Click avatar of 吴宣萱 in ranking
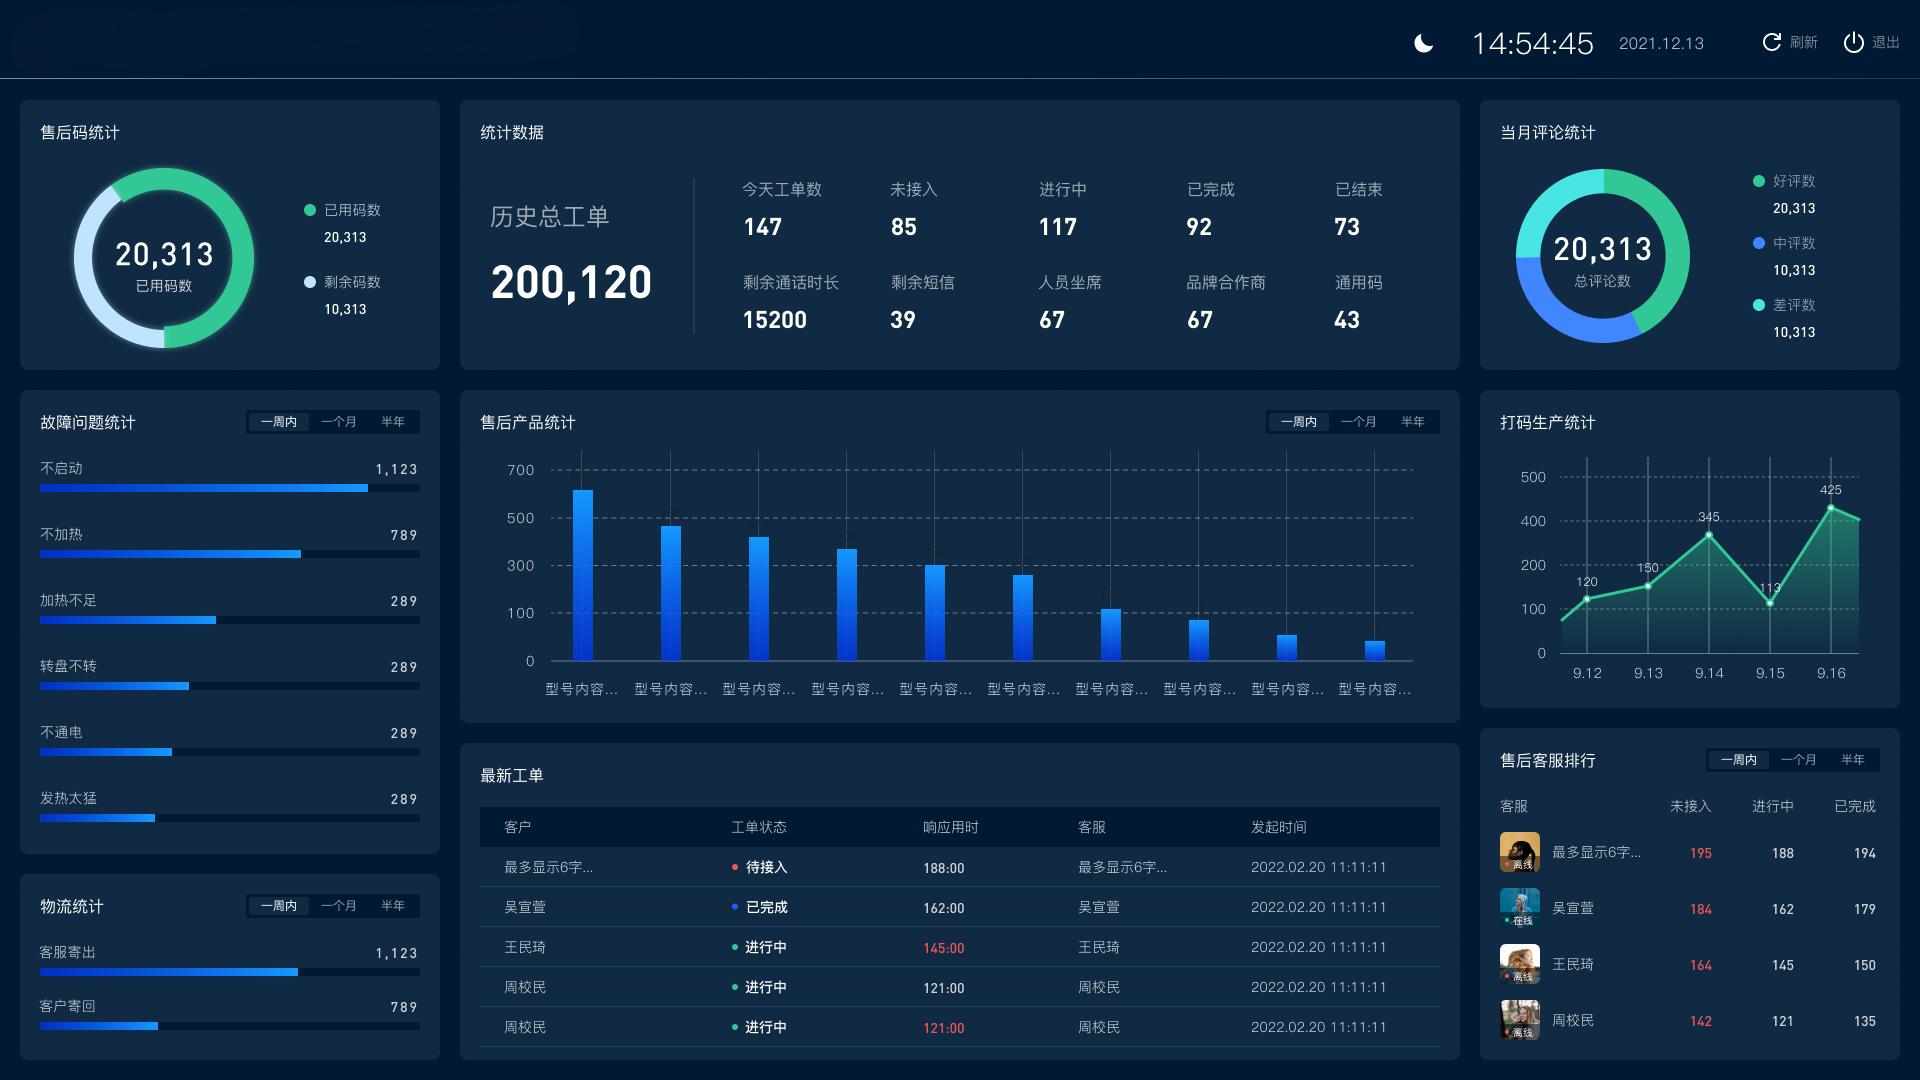1920x1080 pixels. (x=1519, y=908)
